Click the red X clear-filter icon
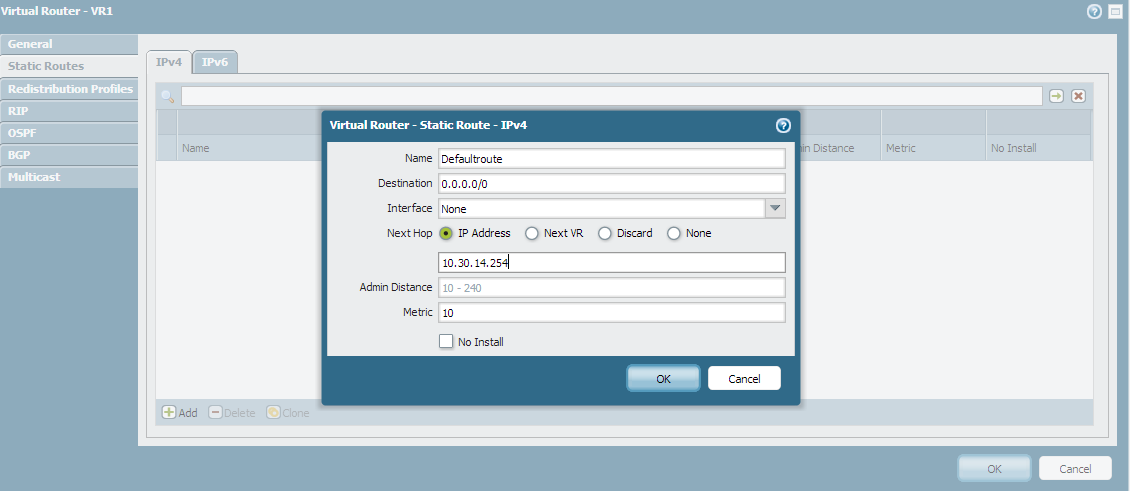Screen dimensions: 1130x491 (1078, 96)
